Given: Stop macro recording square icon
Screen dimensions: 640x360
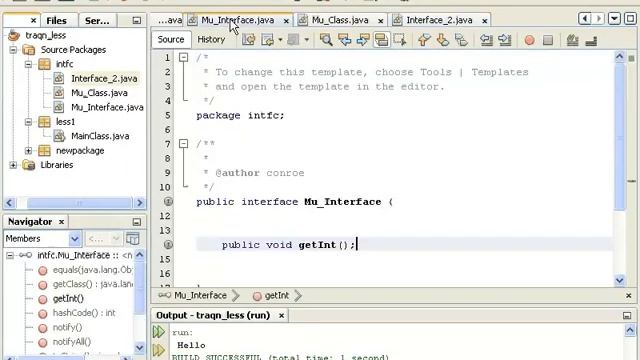Looking at the screenshot, I should (548, 40).
